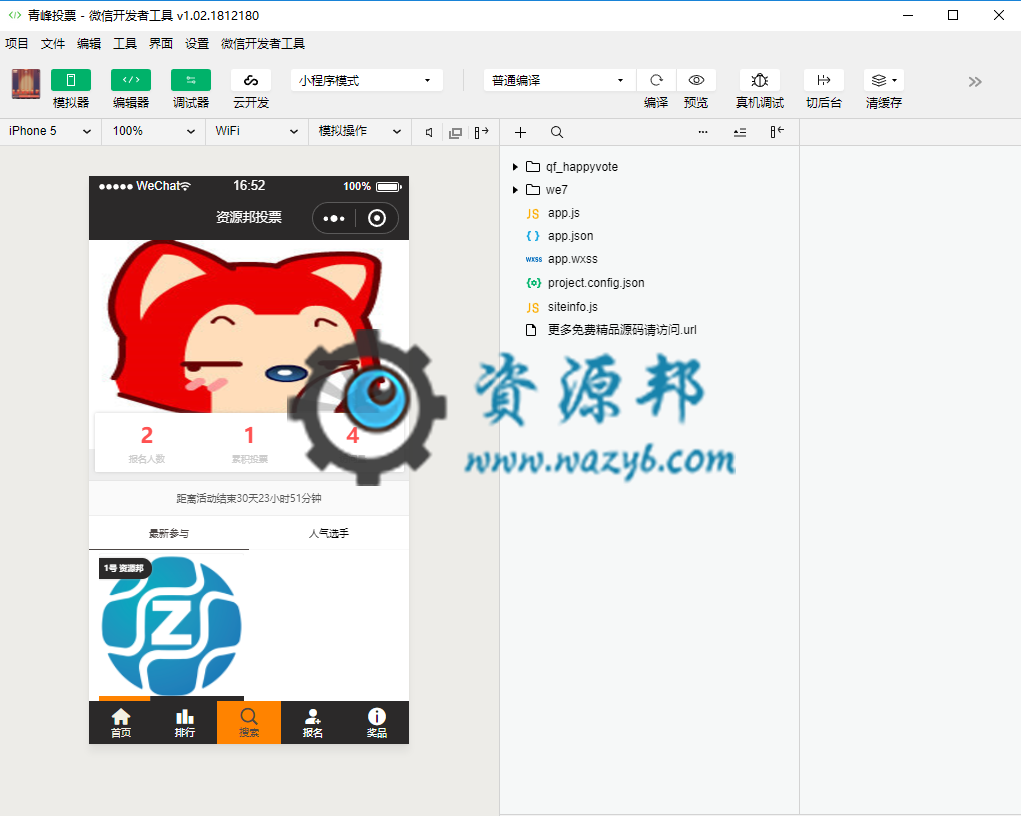Open the 项目 menu

tap(17, 44)
